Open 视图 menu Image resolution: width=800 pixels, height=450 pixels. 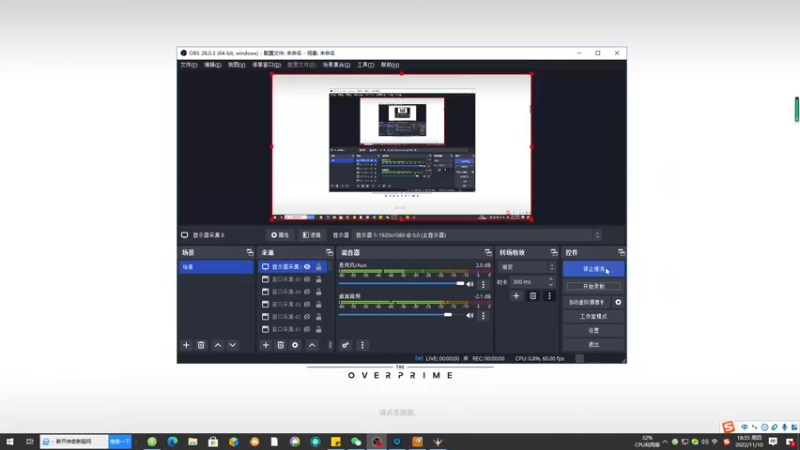[236, 65]
